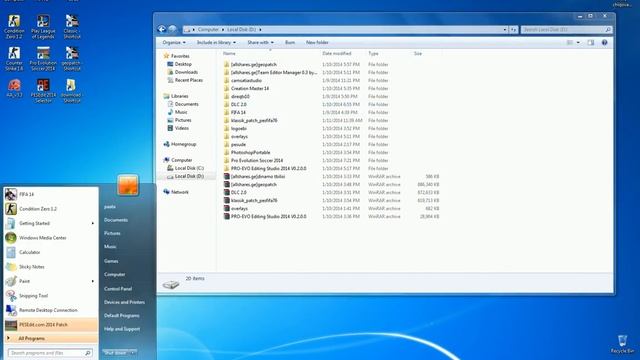Viewport: 640px width, 360px height.
Task: Expand Getting Started submenu arrow
Action: [93, 223]
